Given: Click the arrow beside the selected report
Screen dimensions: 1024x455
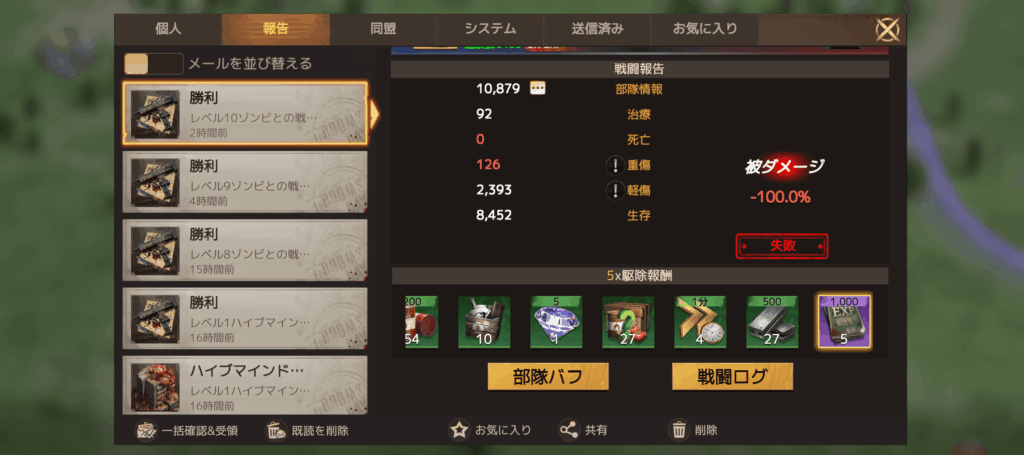Looking at the screenshot, I should (374, 114).
